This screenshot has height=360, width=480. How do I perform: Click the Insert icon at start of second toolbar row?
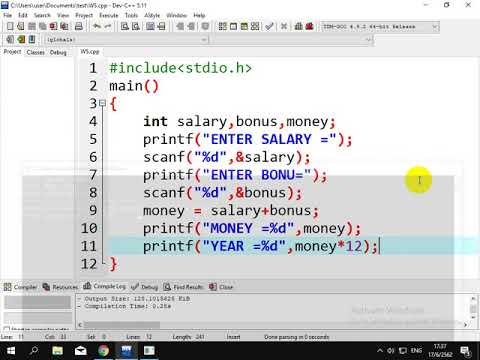(10, 39)
